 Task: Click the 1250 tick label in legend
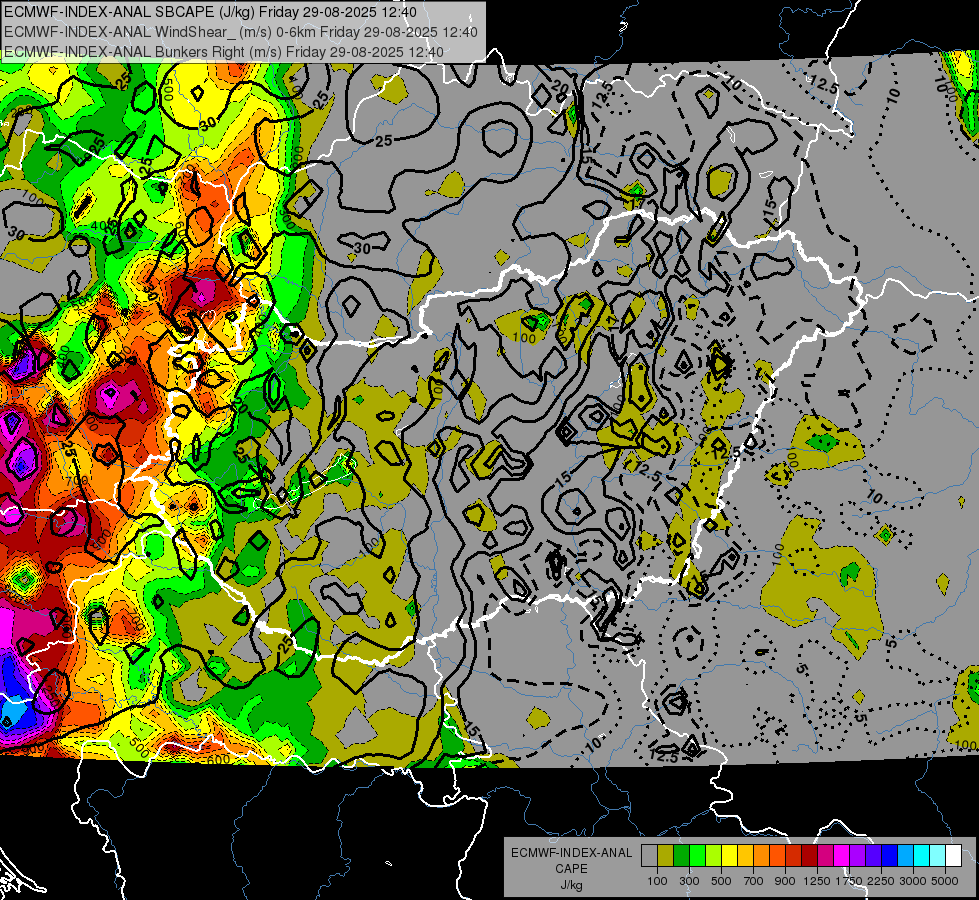pyautogui.click(x=817, y=881)
